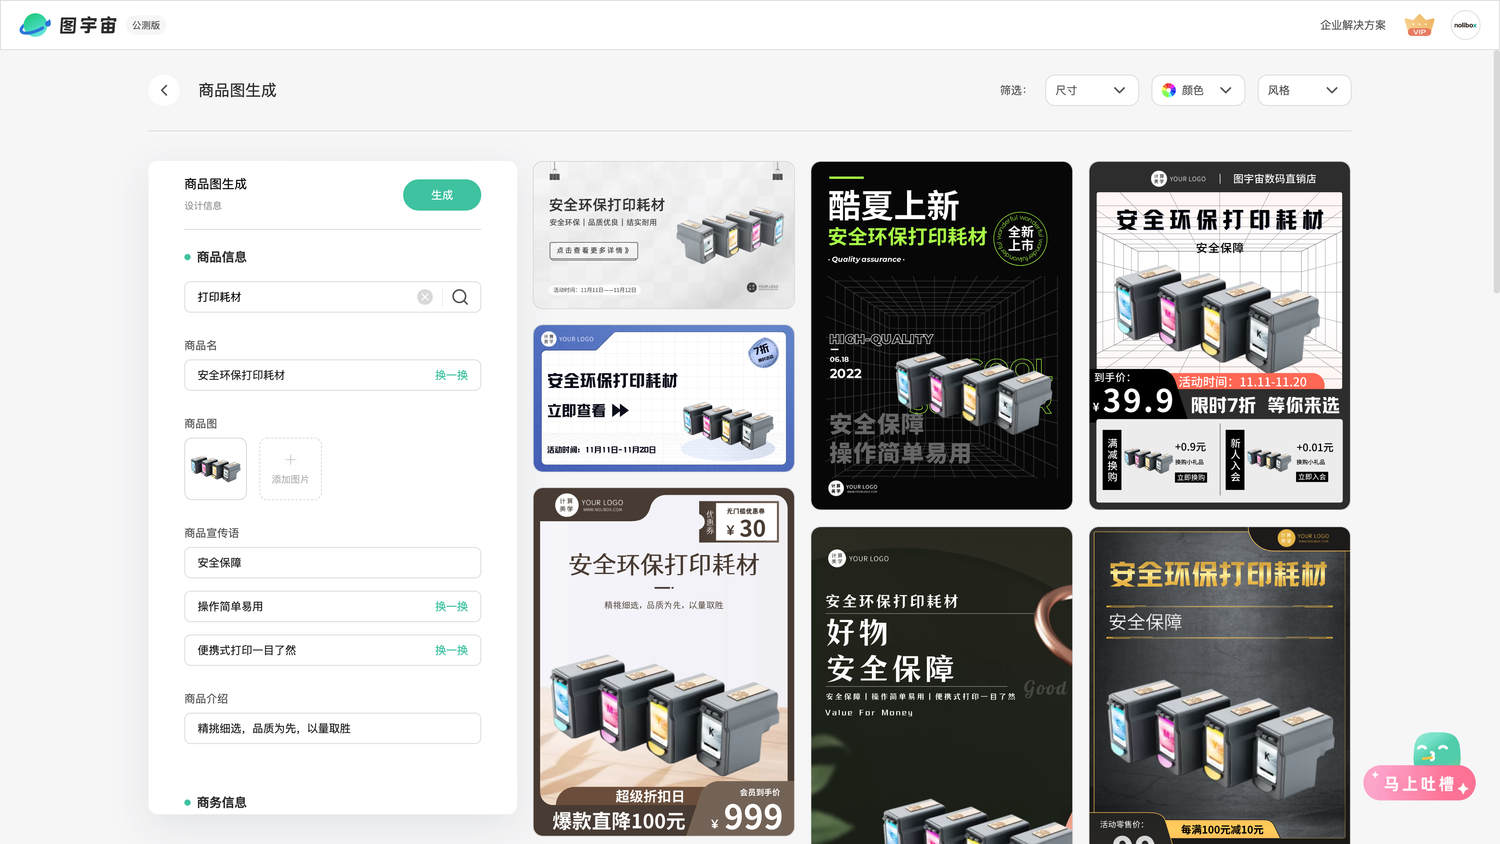The image size is (1500, 844).
Task: Click the color wheel icon in filters
Action: point(1169,90)
